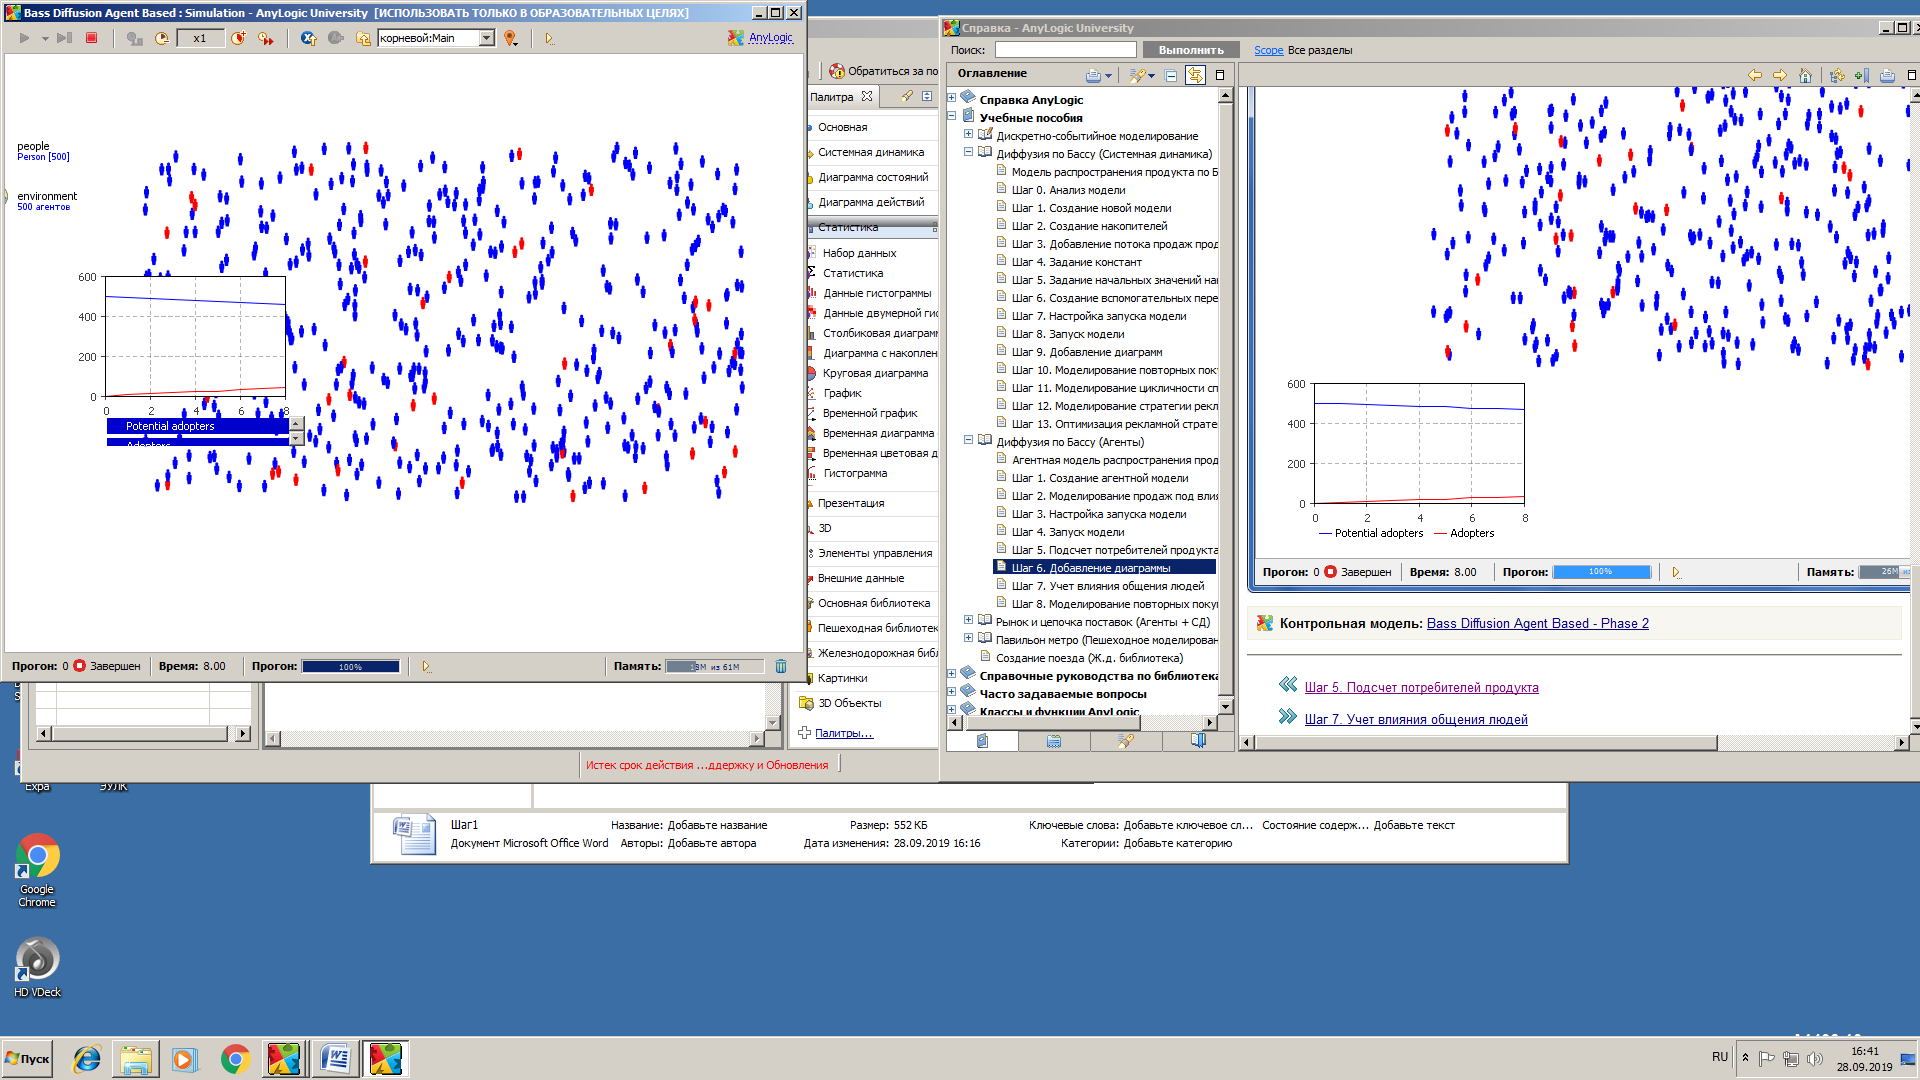Screen dimensions: 1920x1080
Task: Select Круговая диаграмма palette element
Action: (875, 373)
